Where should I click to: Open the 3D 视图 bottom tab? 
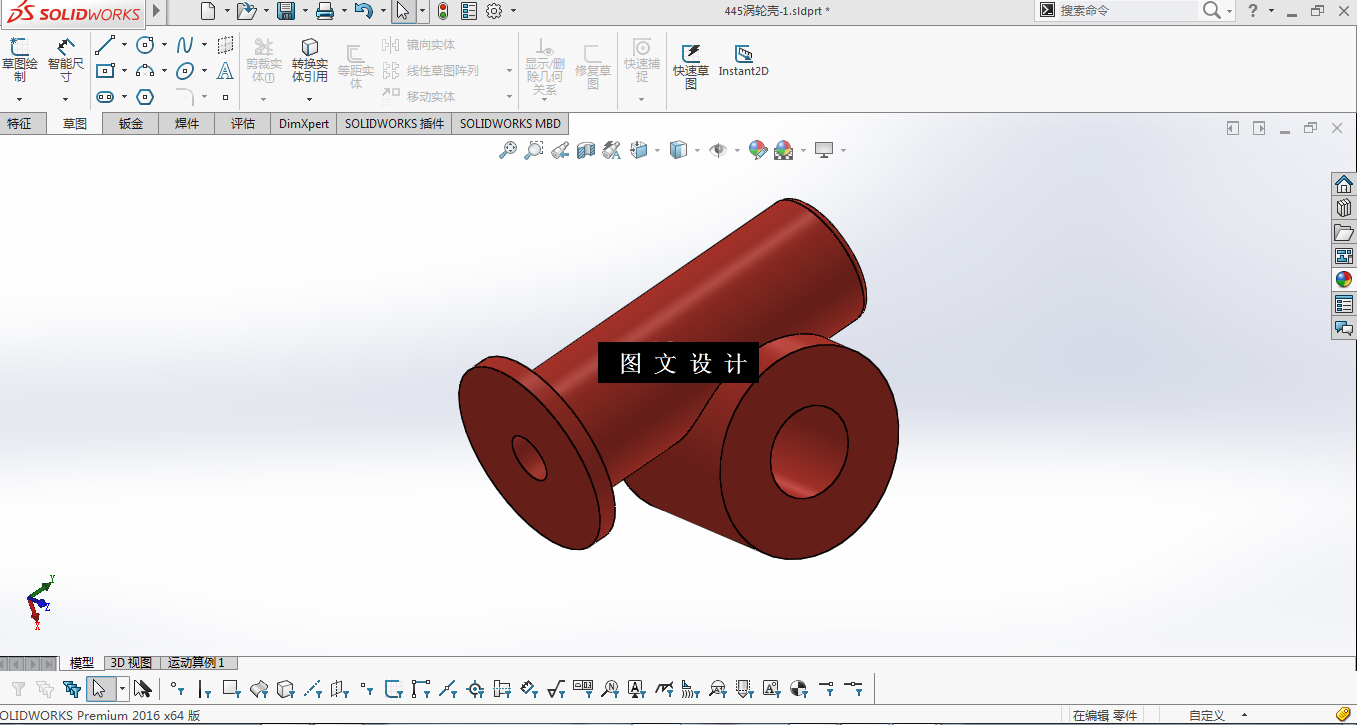coord(131,663)
